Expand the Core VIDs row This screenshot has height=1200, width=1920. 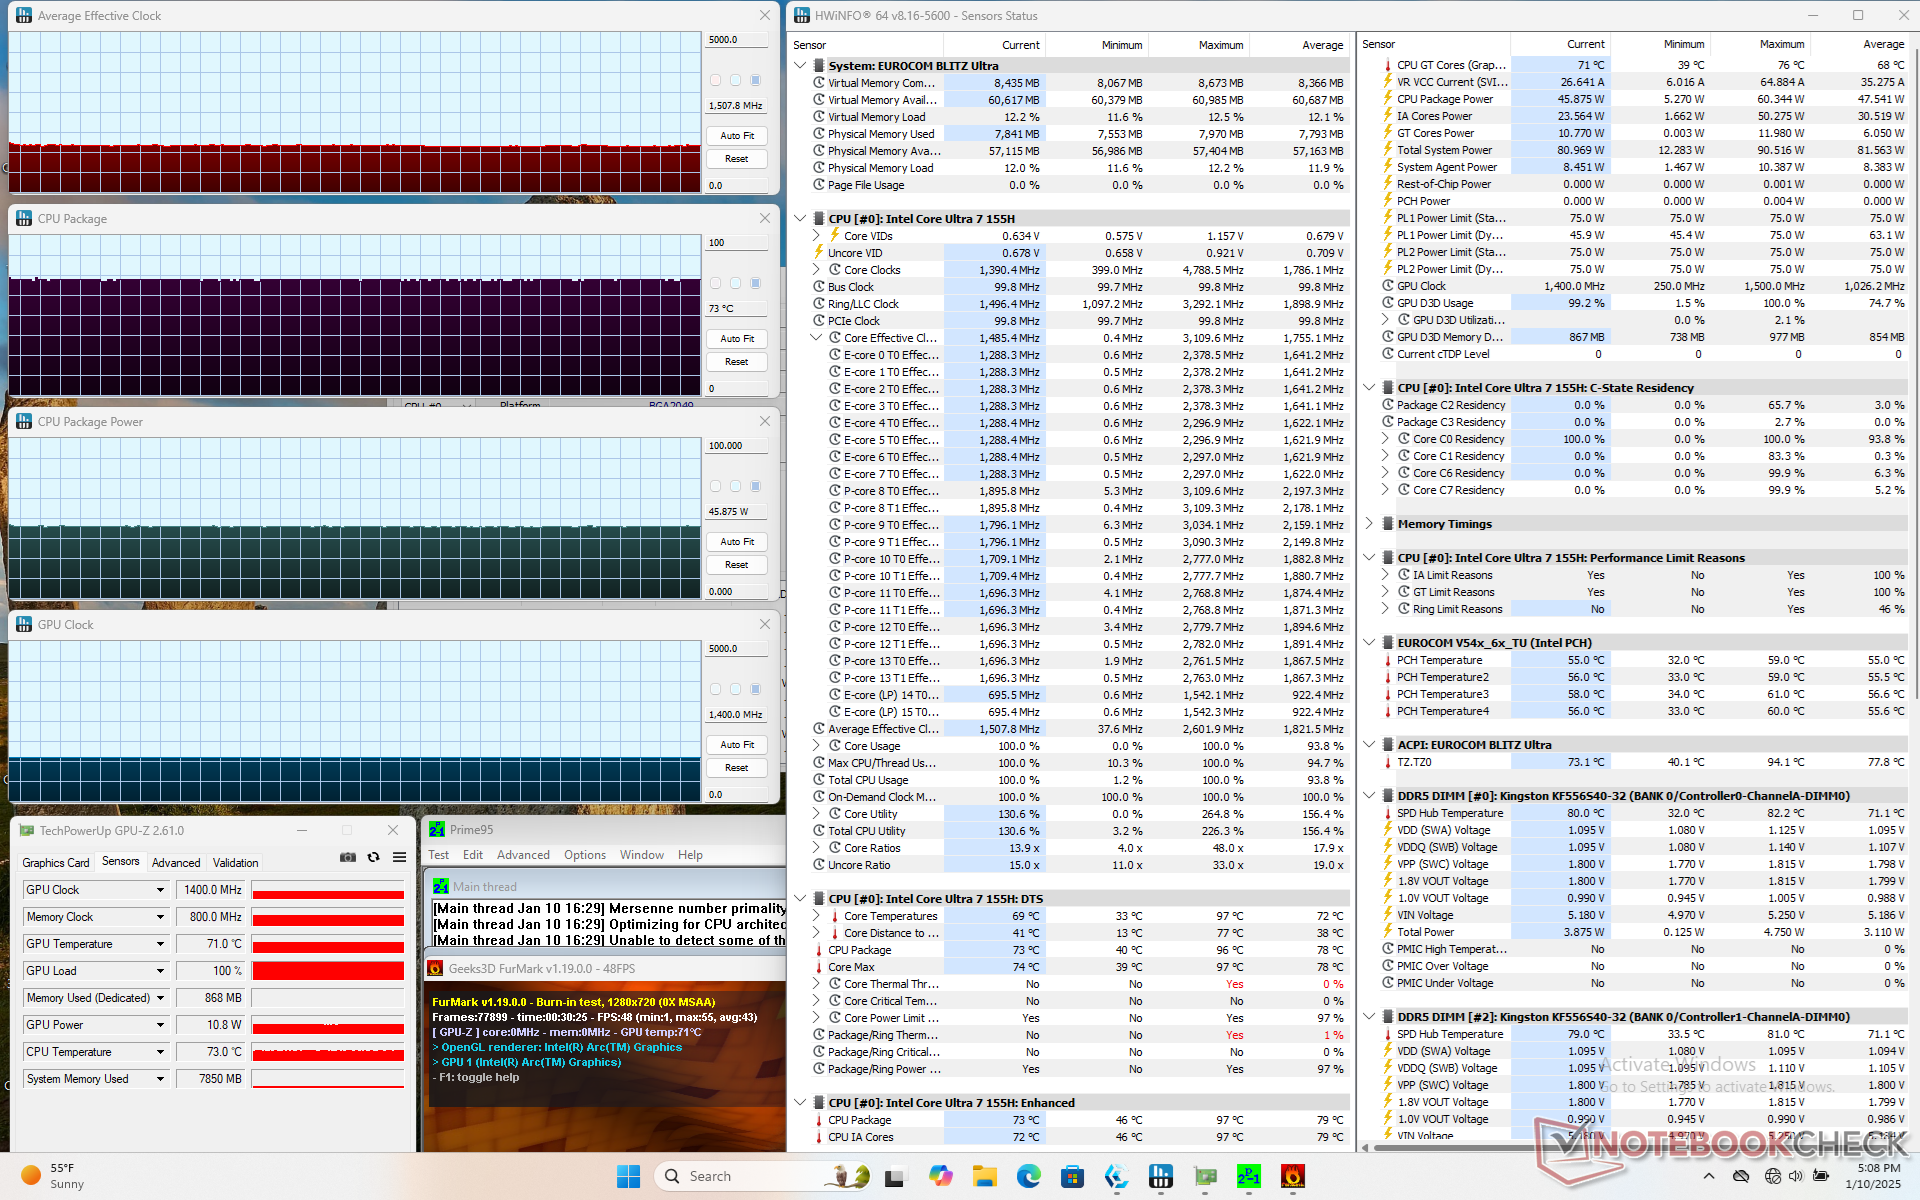pos(816,236)
